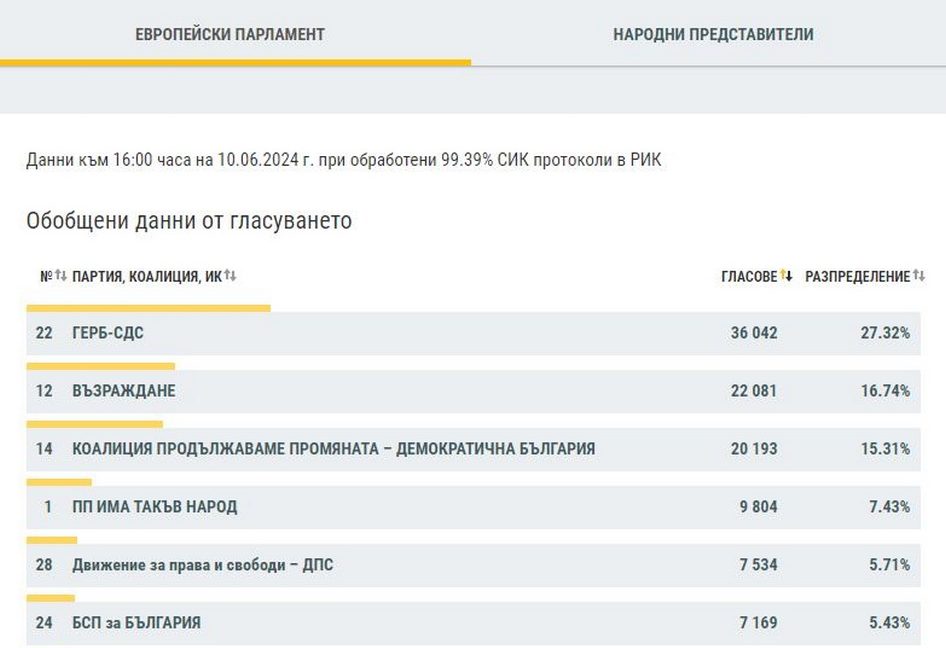946x648 pixels.
Task: Click sort arrows beside РАЗПРЕДЕЛЕНИЕ
Action: click(919, 276)
